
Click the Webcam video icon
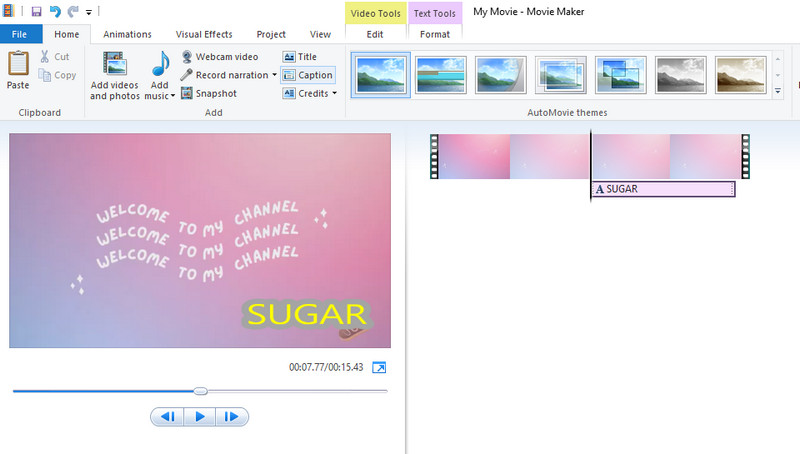point(187,57)
